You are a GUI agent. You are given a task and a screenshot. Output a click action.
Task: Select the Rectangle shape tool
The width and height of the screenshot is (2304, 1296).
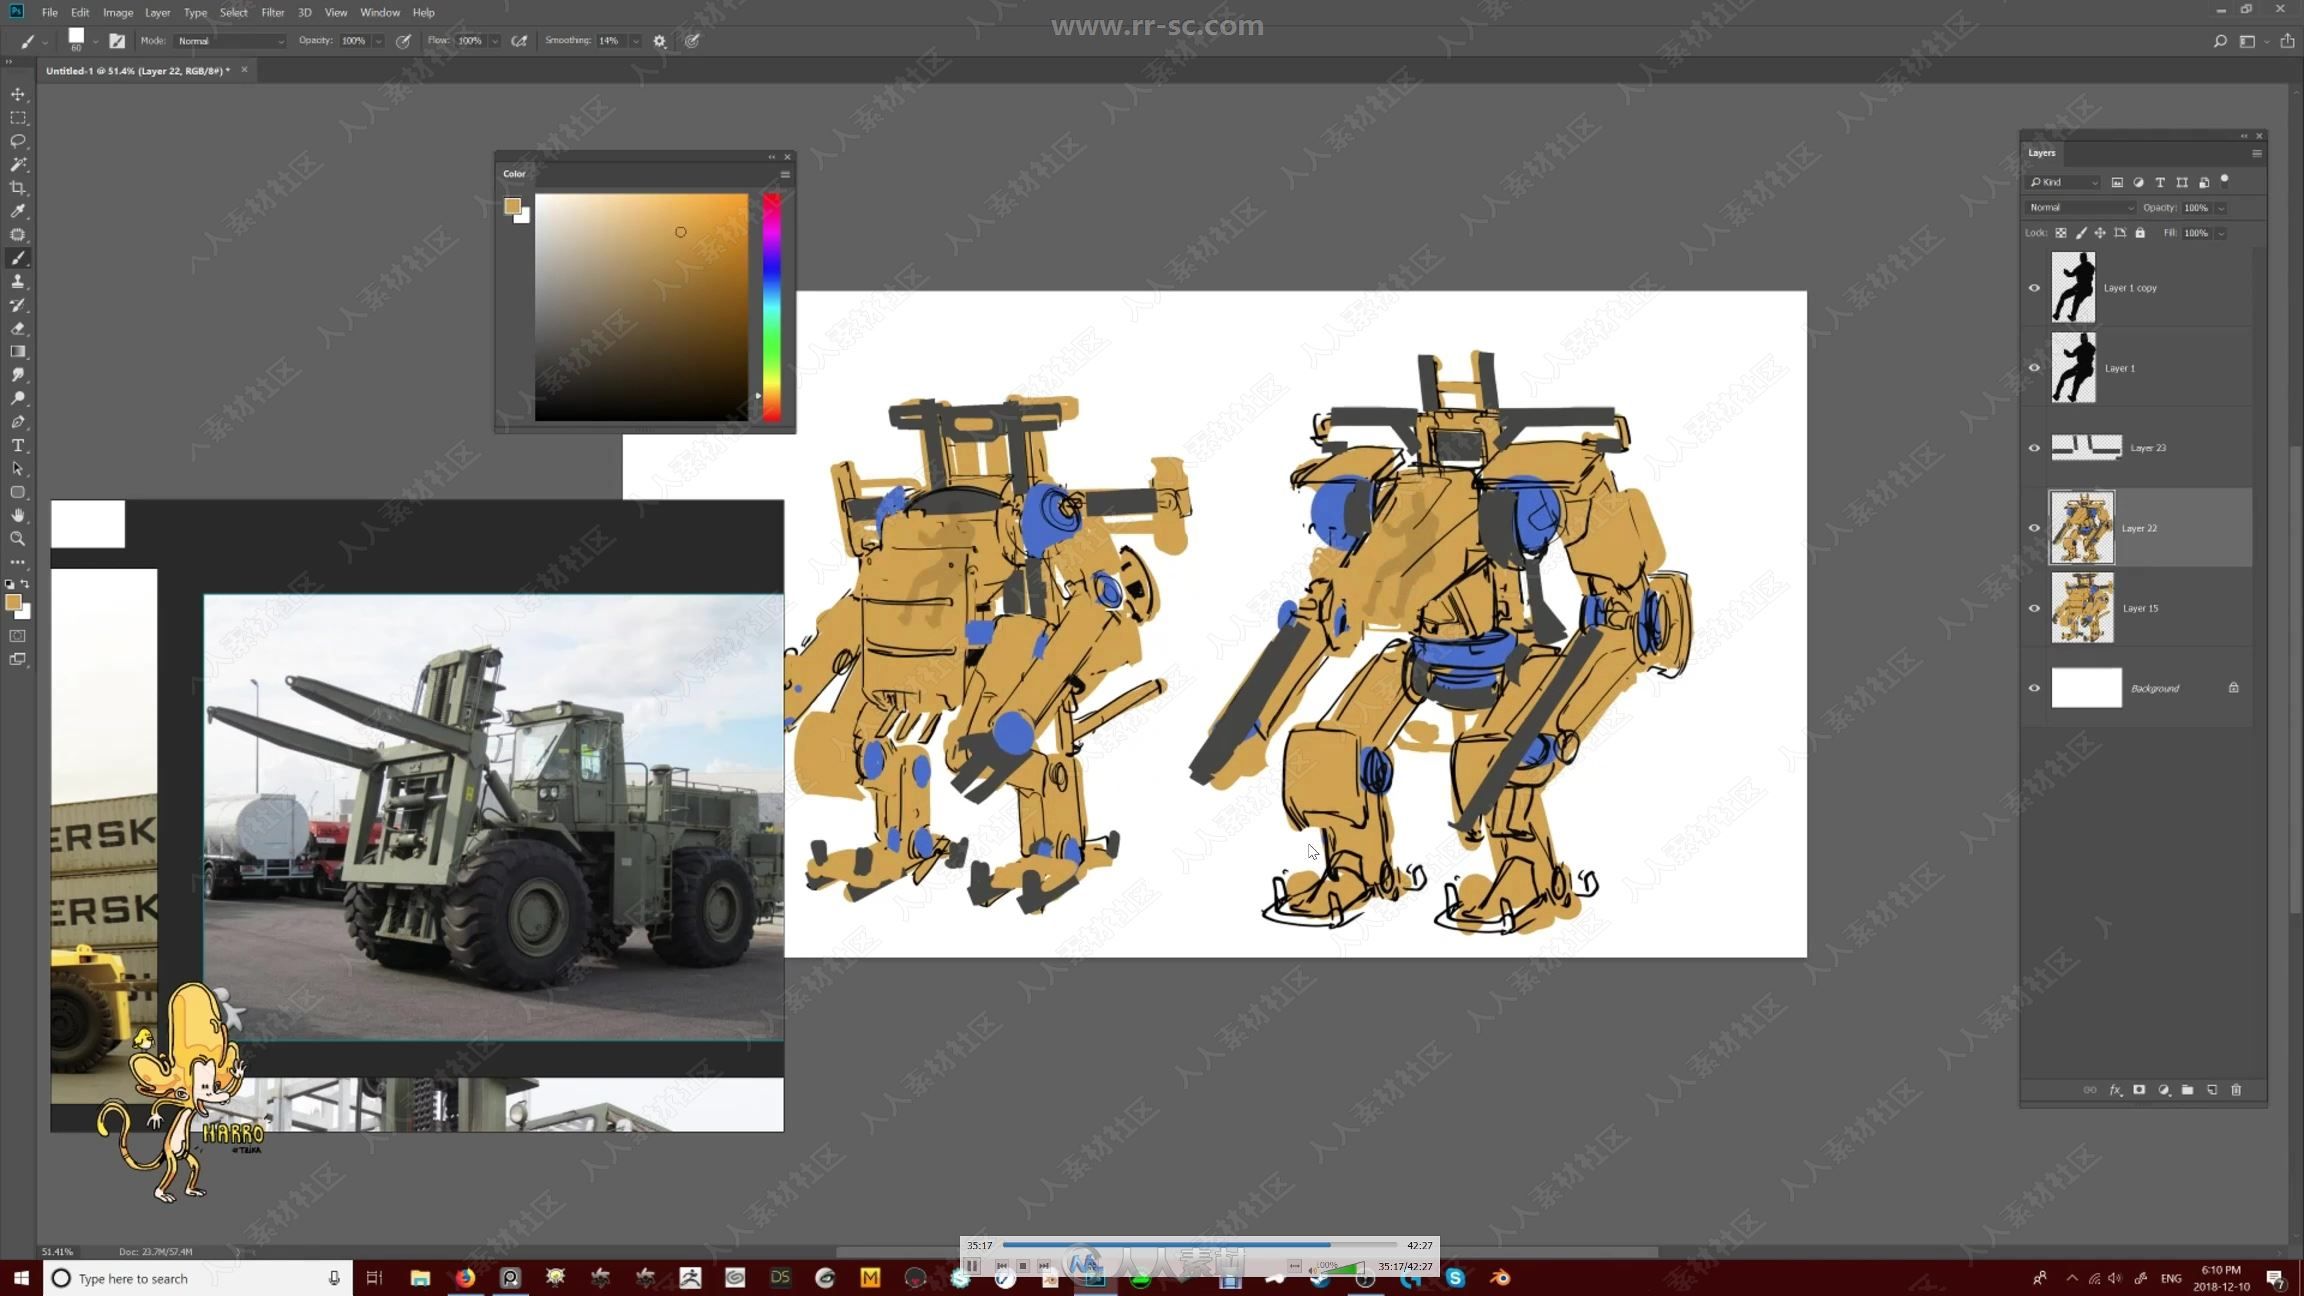[18, 492]
